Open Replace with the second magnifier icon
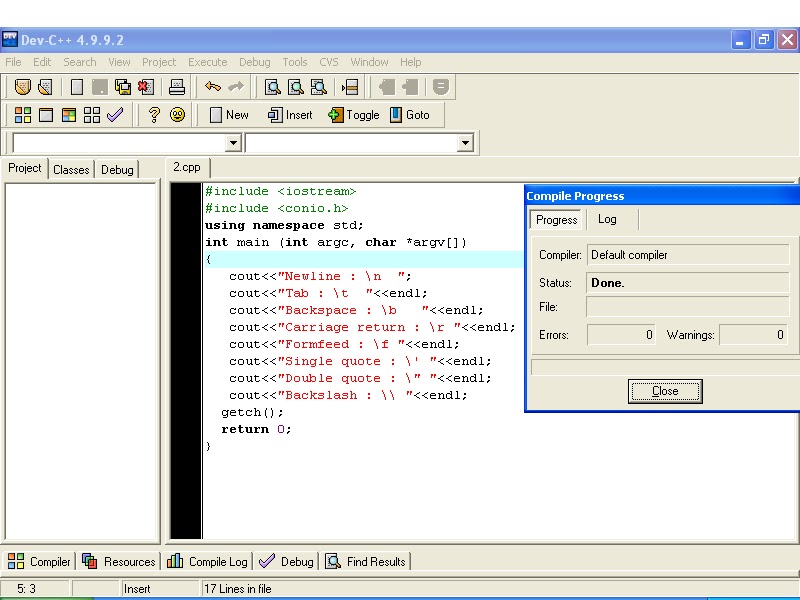 coord(296,87)
